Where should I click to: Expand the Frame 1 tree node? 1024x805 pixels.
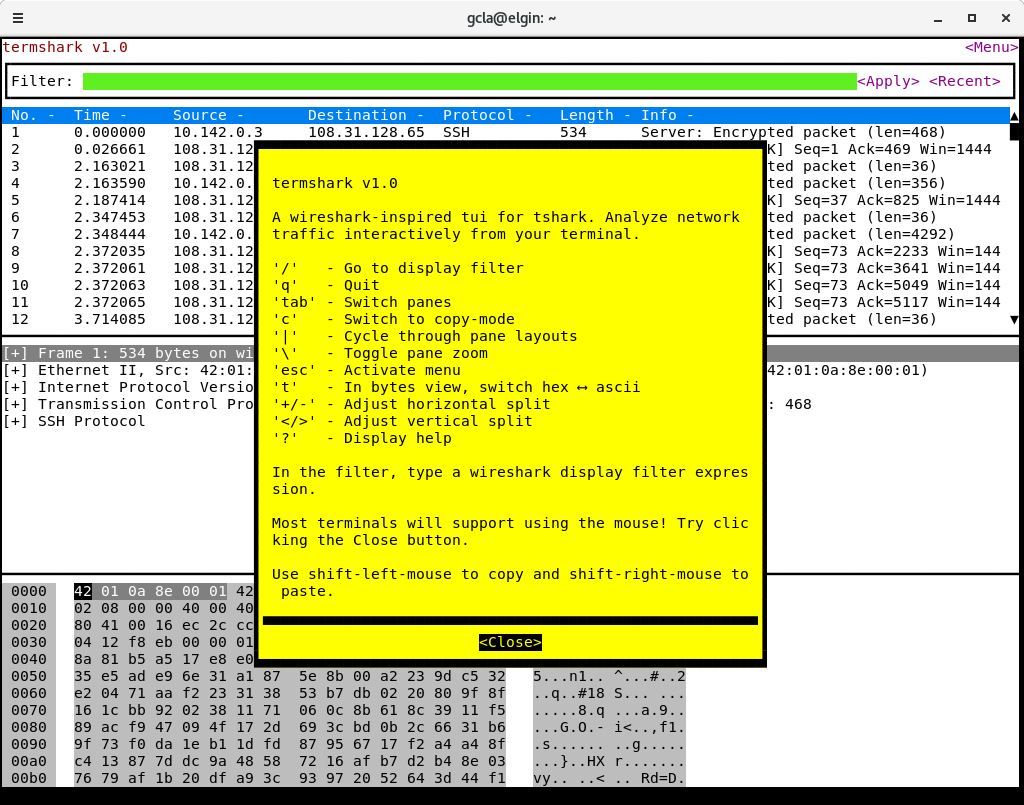[15, 353]
